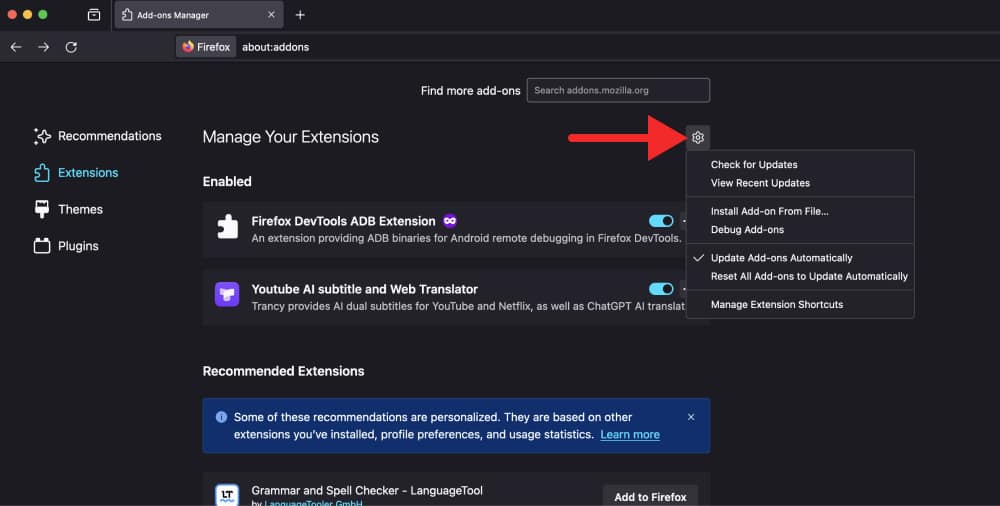Close the Add-ons Manager tab

271,15
